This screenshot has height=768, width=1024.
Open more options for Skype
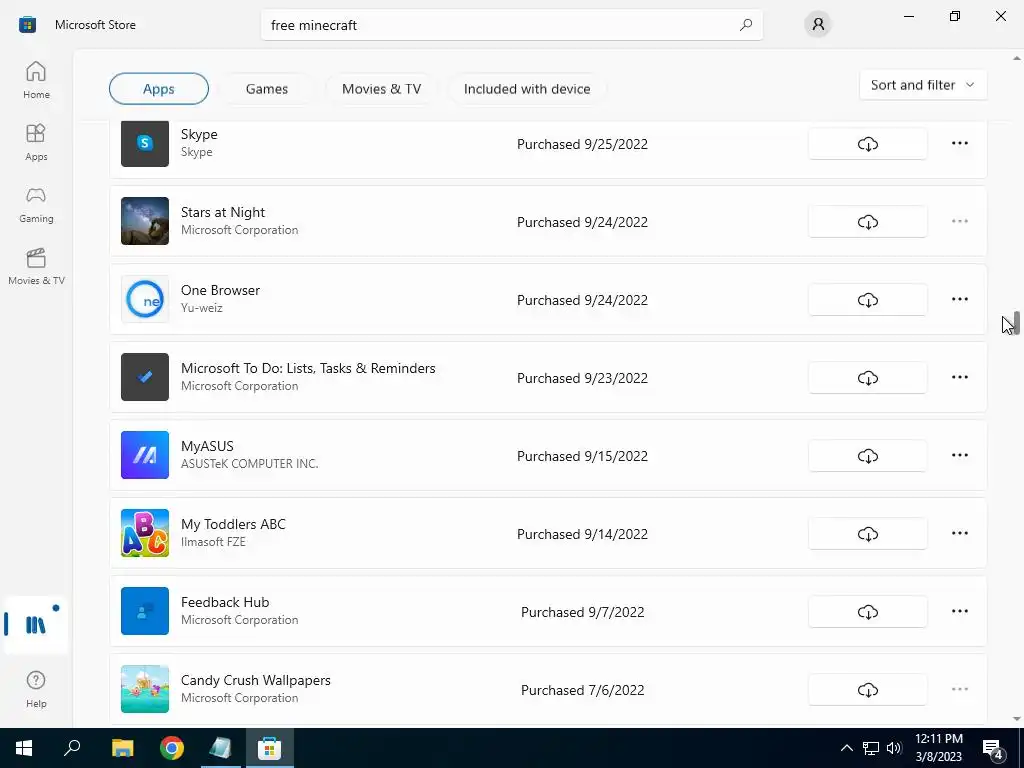tap(959, 143)
